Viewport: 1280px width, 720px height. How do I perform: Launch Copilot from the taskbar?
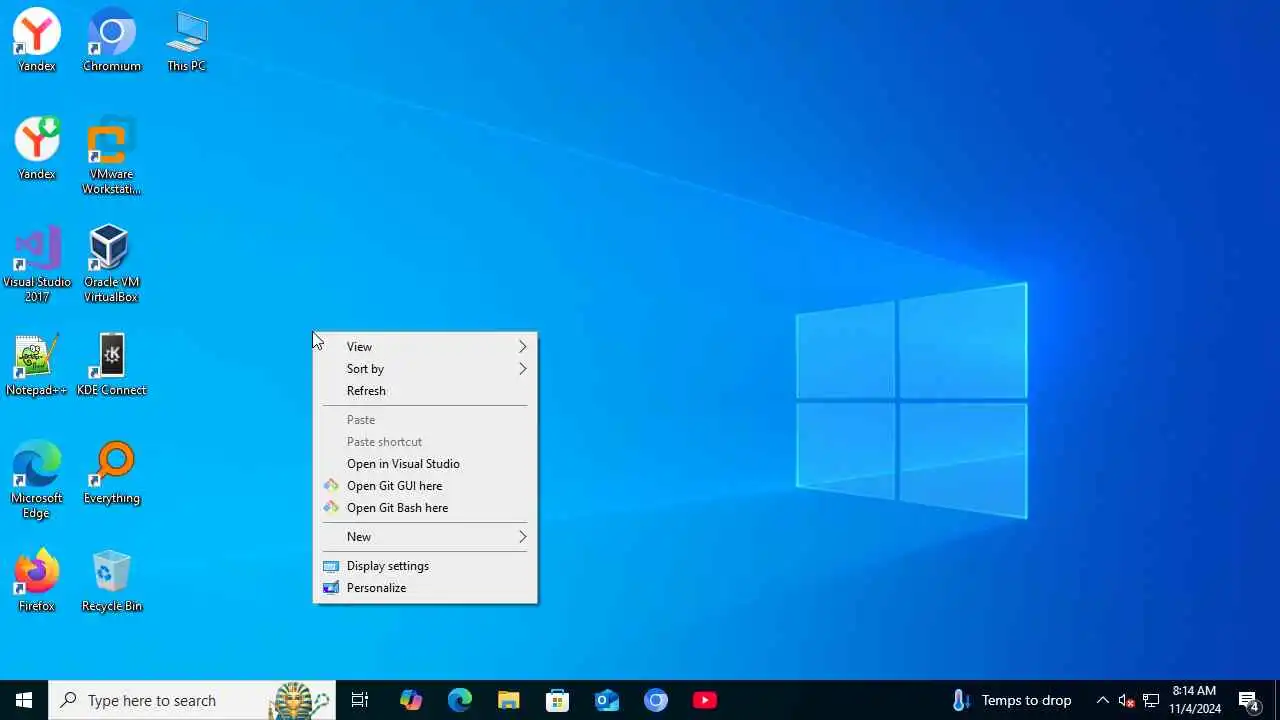point(411,700)
